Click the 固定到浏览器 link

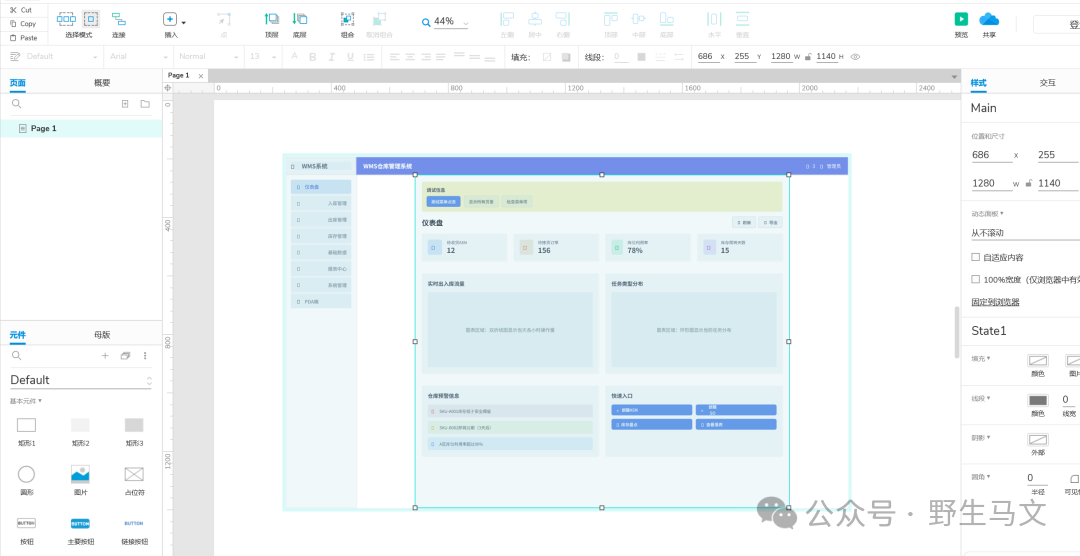pyautogui.click(x=995, y=302)
